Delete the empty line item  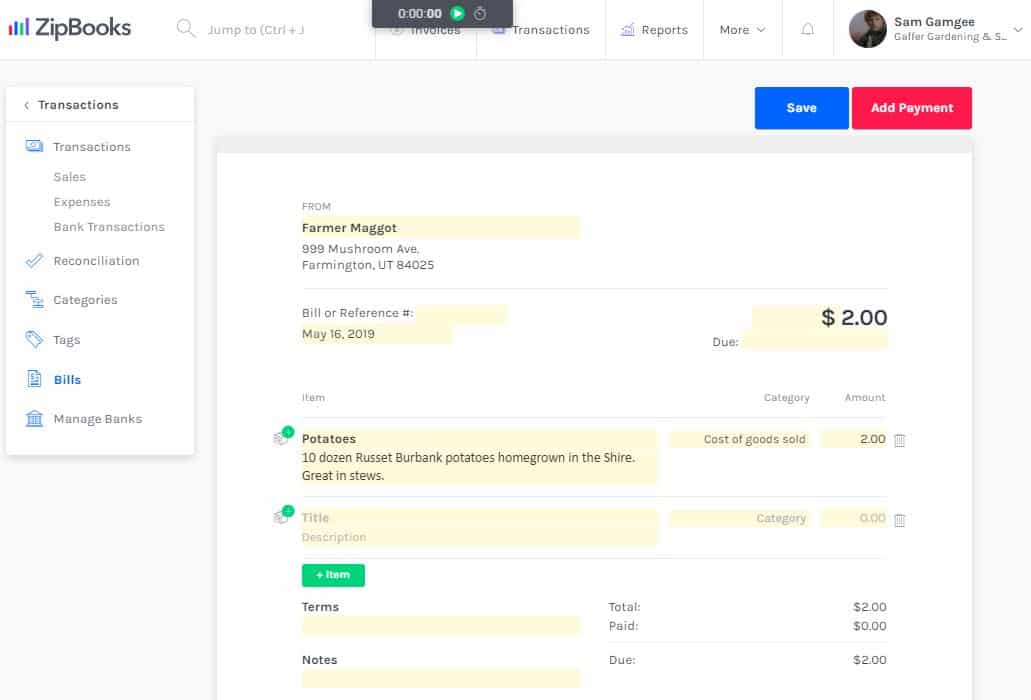(x=900, y=520)
